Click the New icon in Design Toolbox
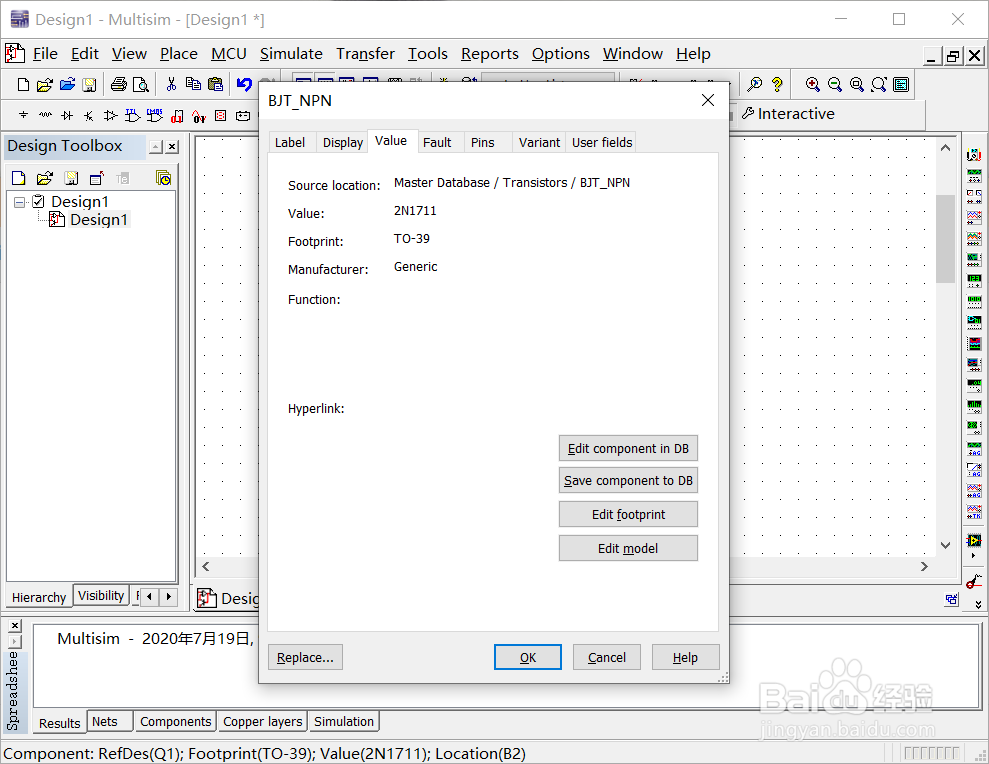The height and width of the screenshot is (764, 989). point(18,179)
